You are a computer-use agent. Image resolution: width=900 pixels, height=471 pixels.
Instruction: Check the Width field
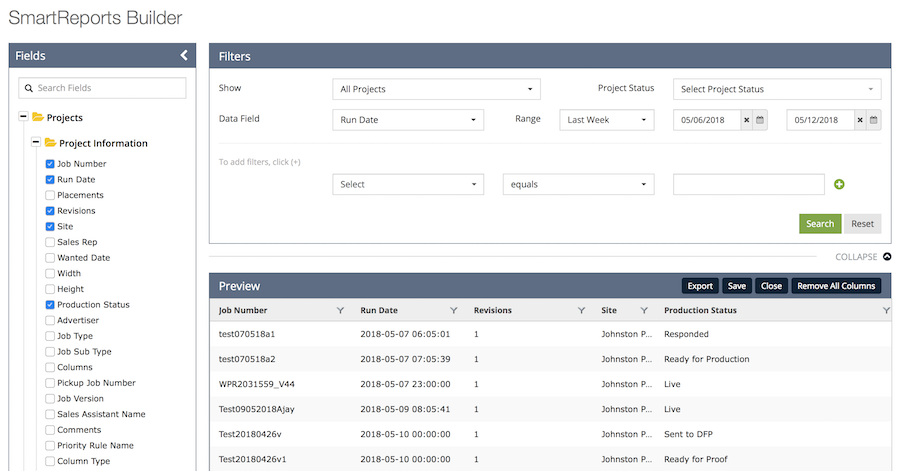(x=50, y=274)
